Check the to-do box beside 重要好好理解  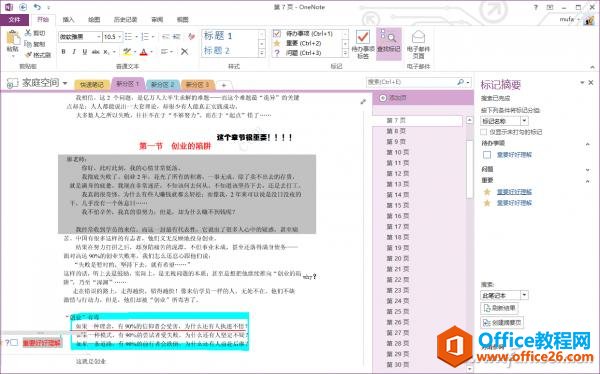[487, 155]
